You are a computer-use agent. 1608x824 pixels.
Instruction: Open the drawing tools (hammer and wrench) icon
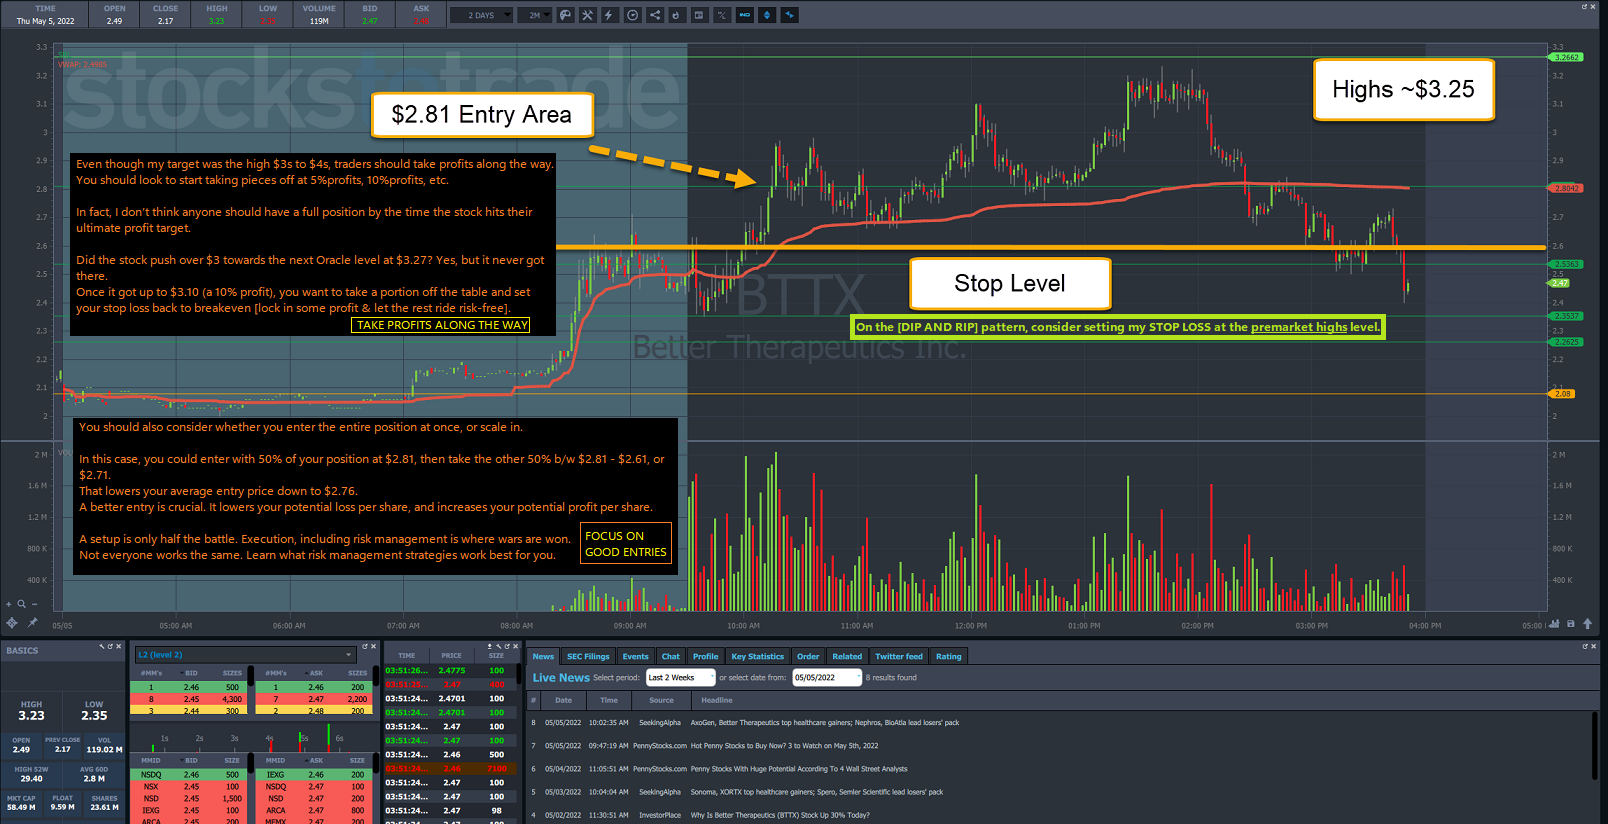point(587,15)
